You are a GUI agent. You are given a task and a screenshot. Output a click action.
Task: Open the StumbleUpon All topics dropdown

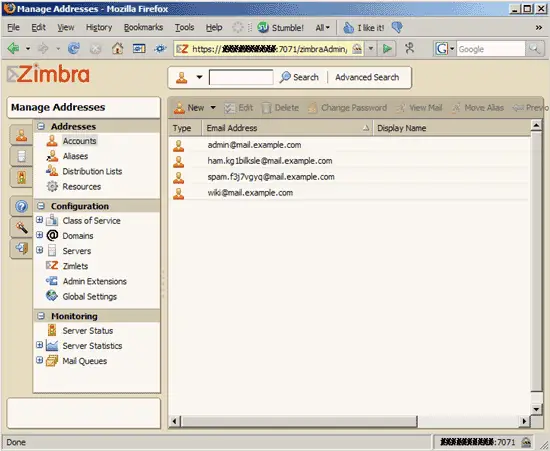coord(322,28)
